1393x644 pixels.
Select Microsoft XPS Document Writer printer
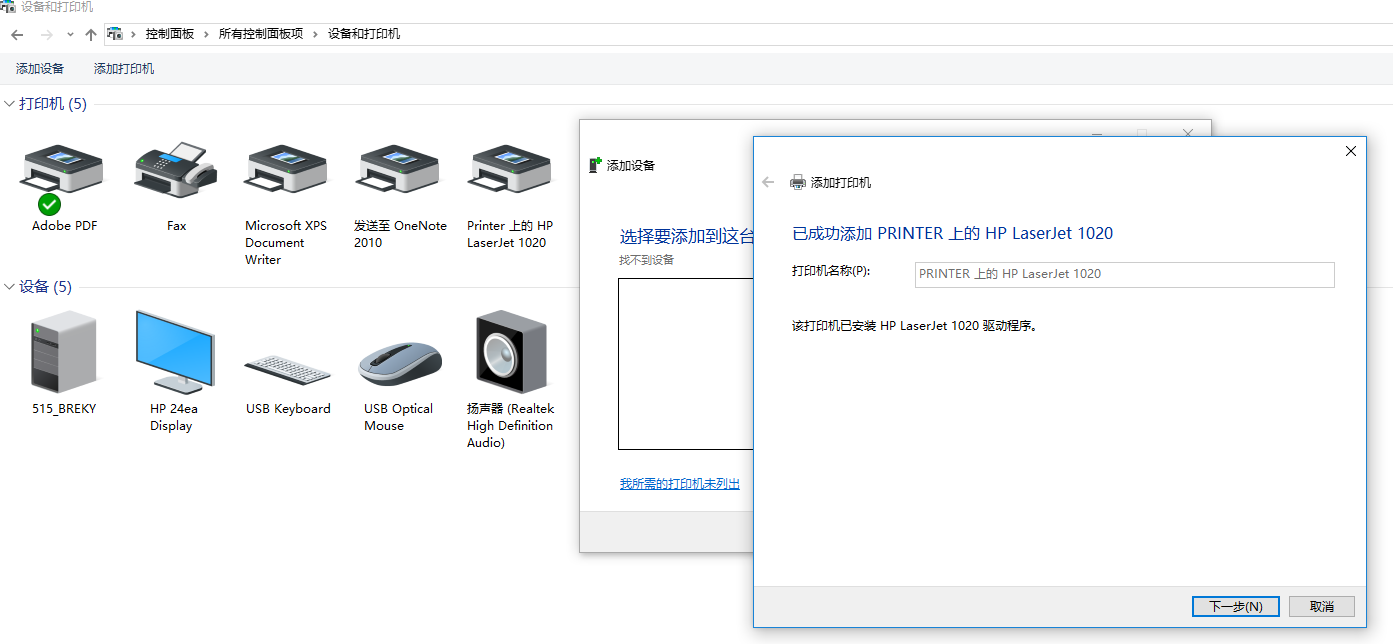pyautogui.click(x=286, y=169)
